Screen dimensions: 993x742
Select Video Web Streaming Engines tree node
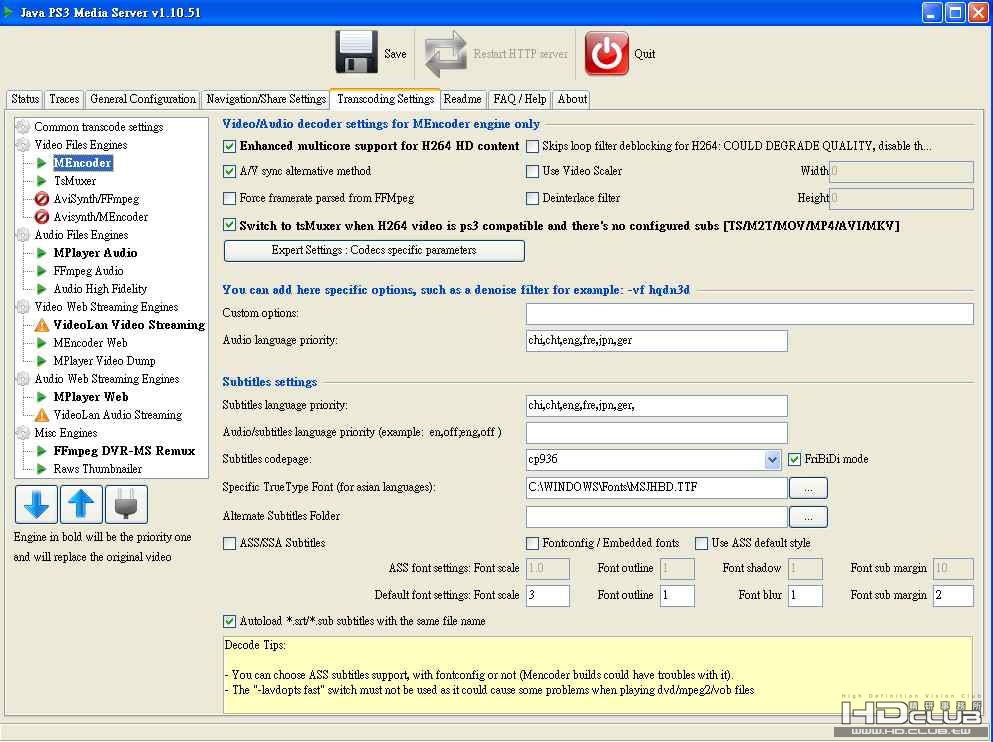click(106, 307)
